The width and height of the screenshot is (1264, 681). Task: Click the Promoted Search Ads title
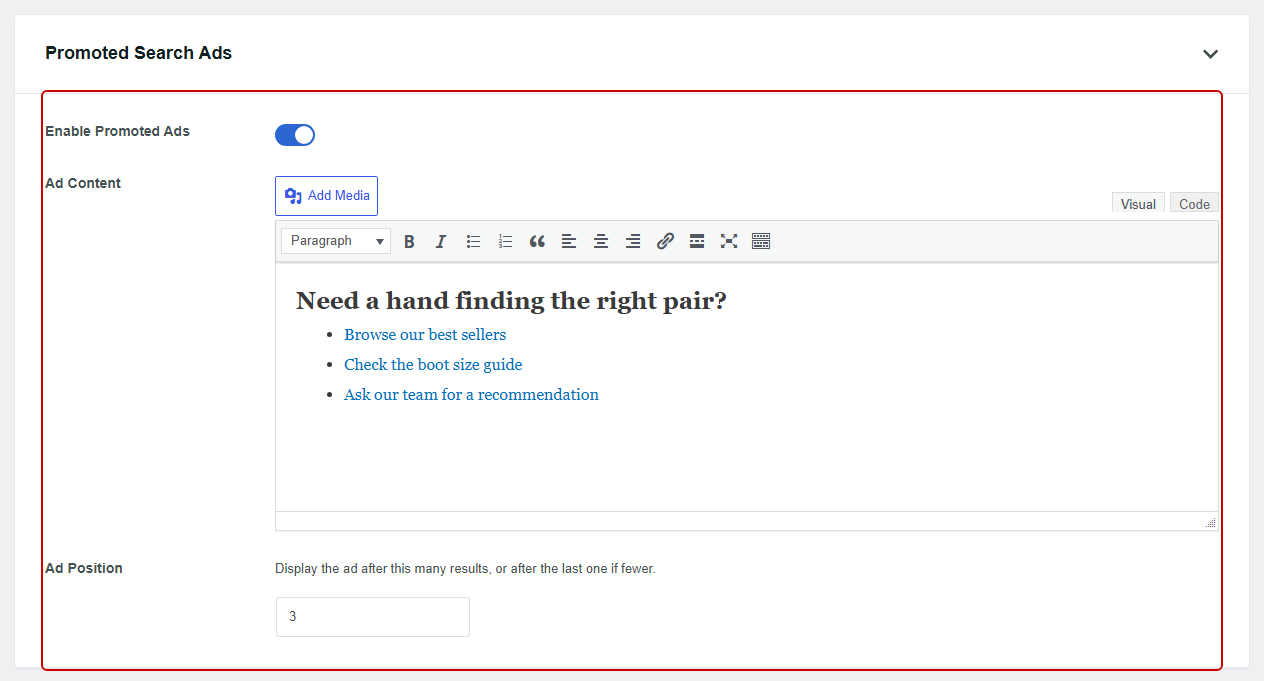(x=138, y=53)
